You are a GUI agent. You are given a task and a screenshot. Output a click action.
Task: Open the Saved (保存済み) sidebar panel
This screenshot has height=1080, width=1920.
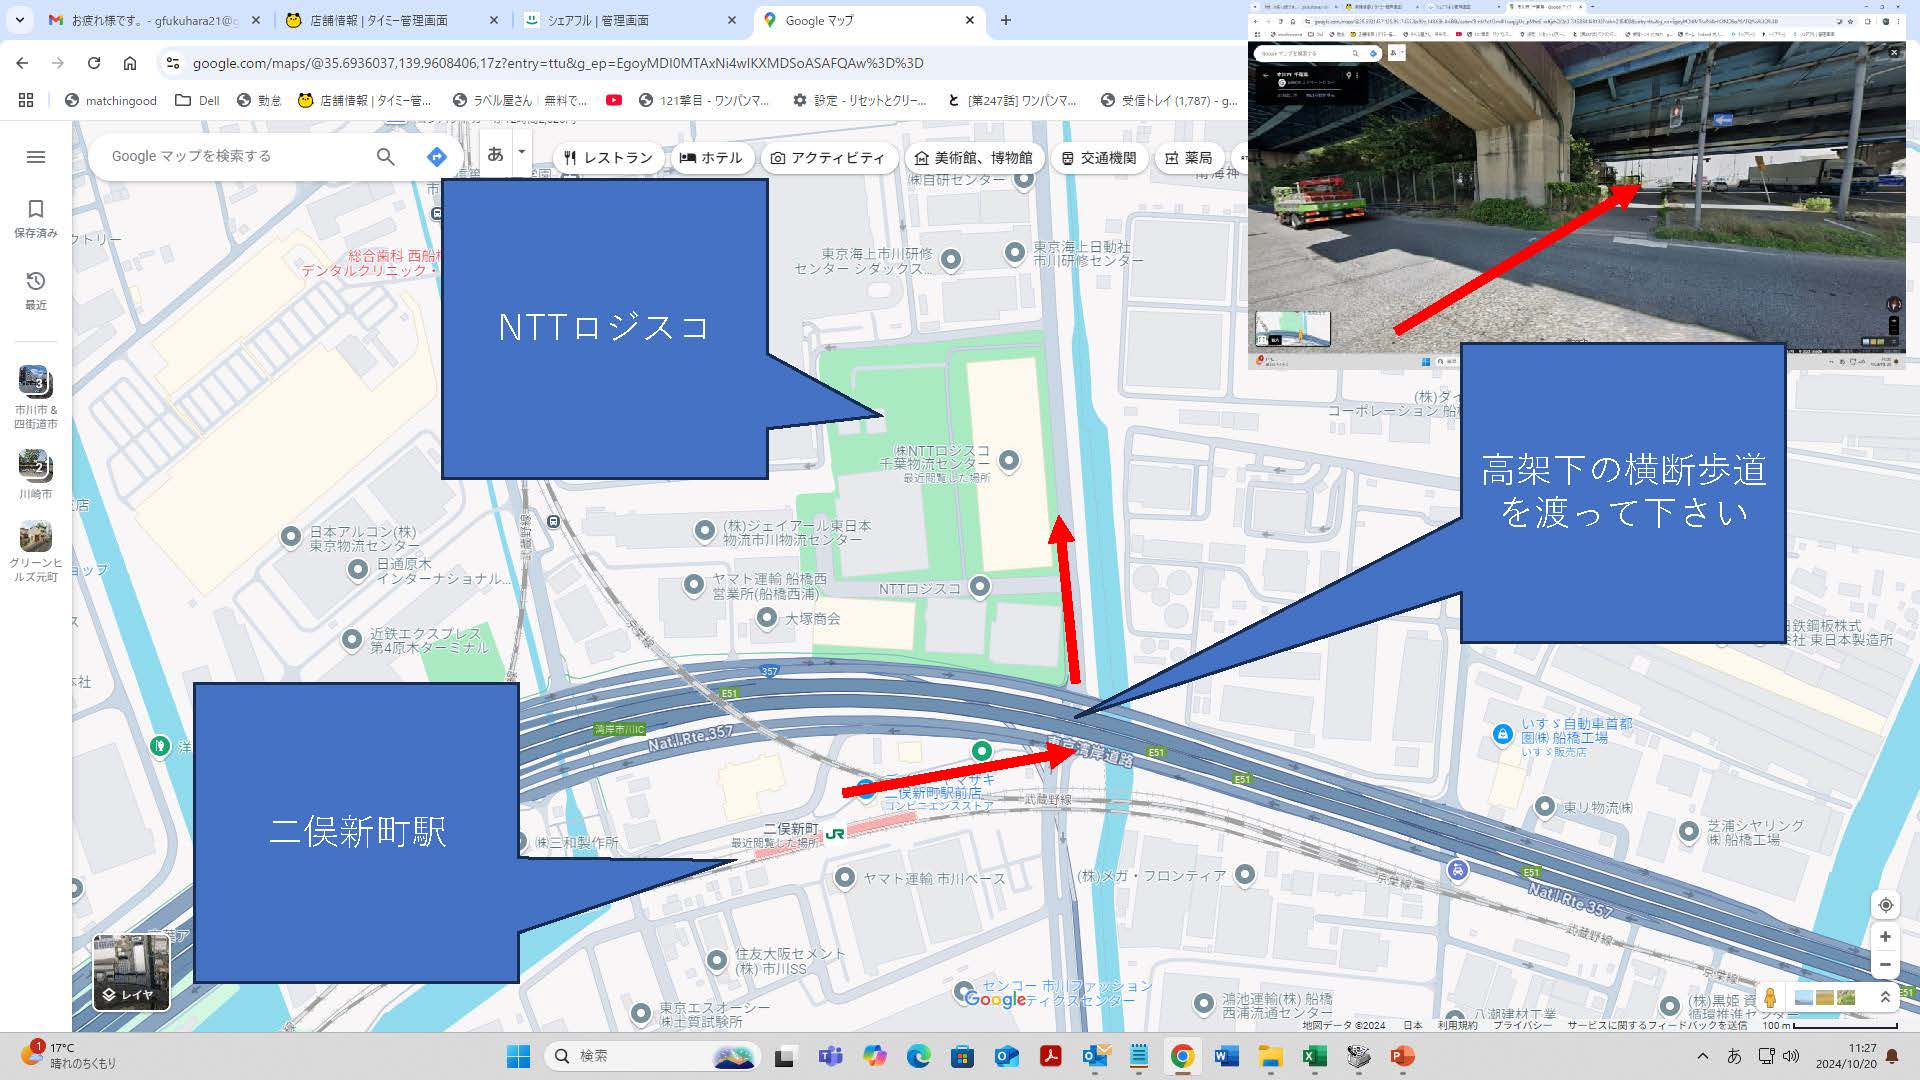[36, 217]
